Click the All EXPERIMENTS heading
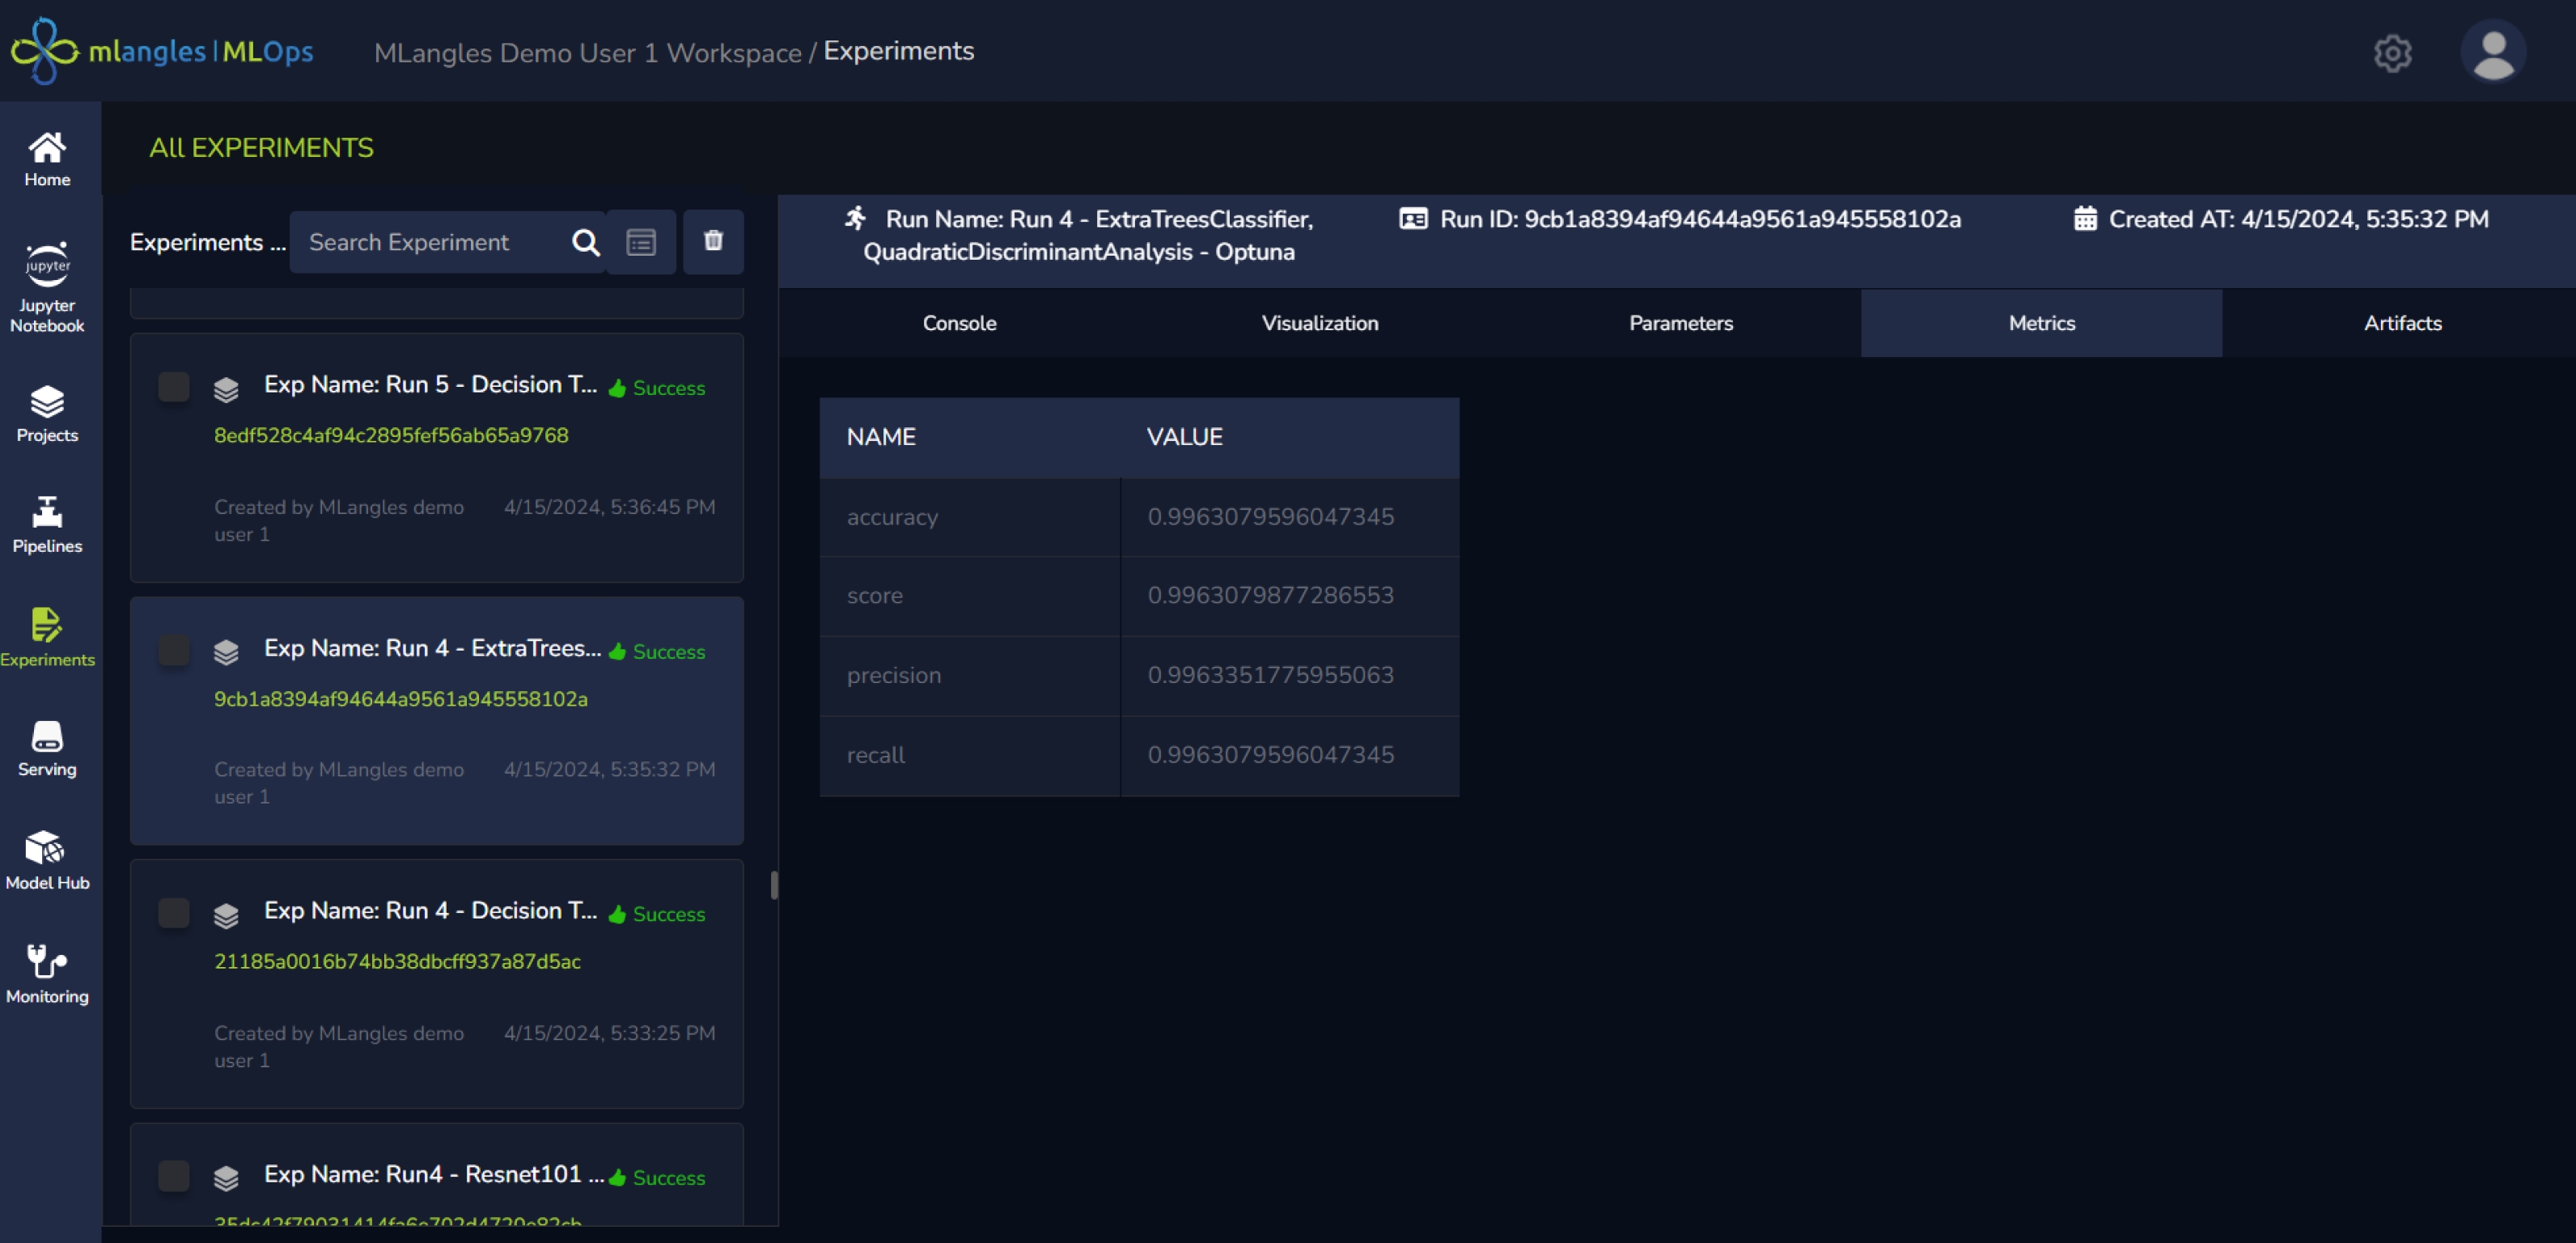 point(261,148)
